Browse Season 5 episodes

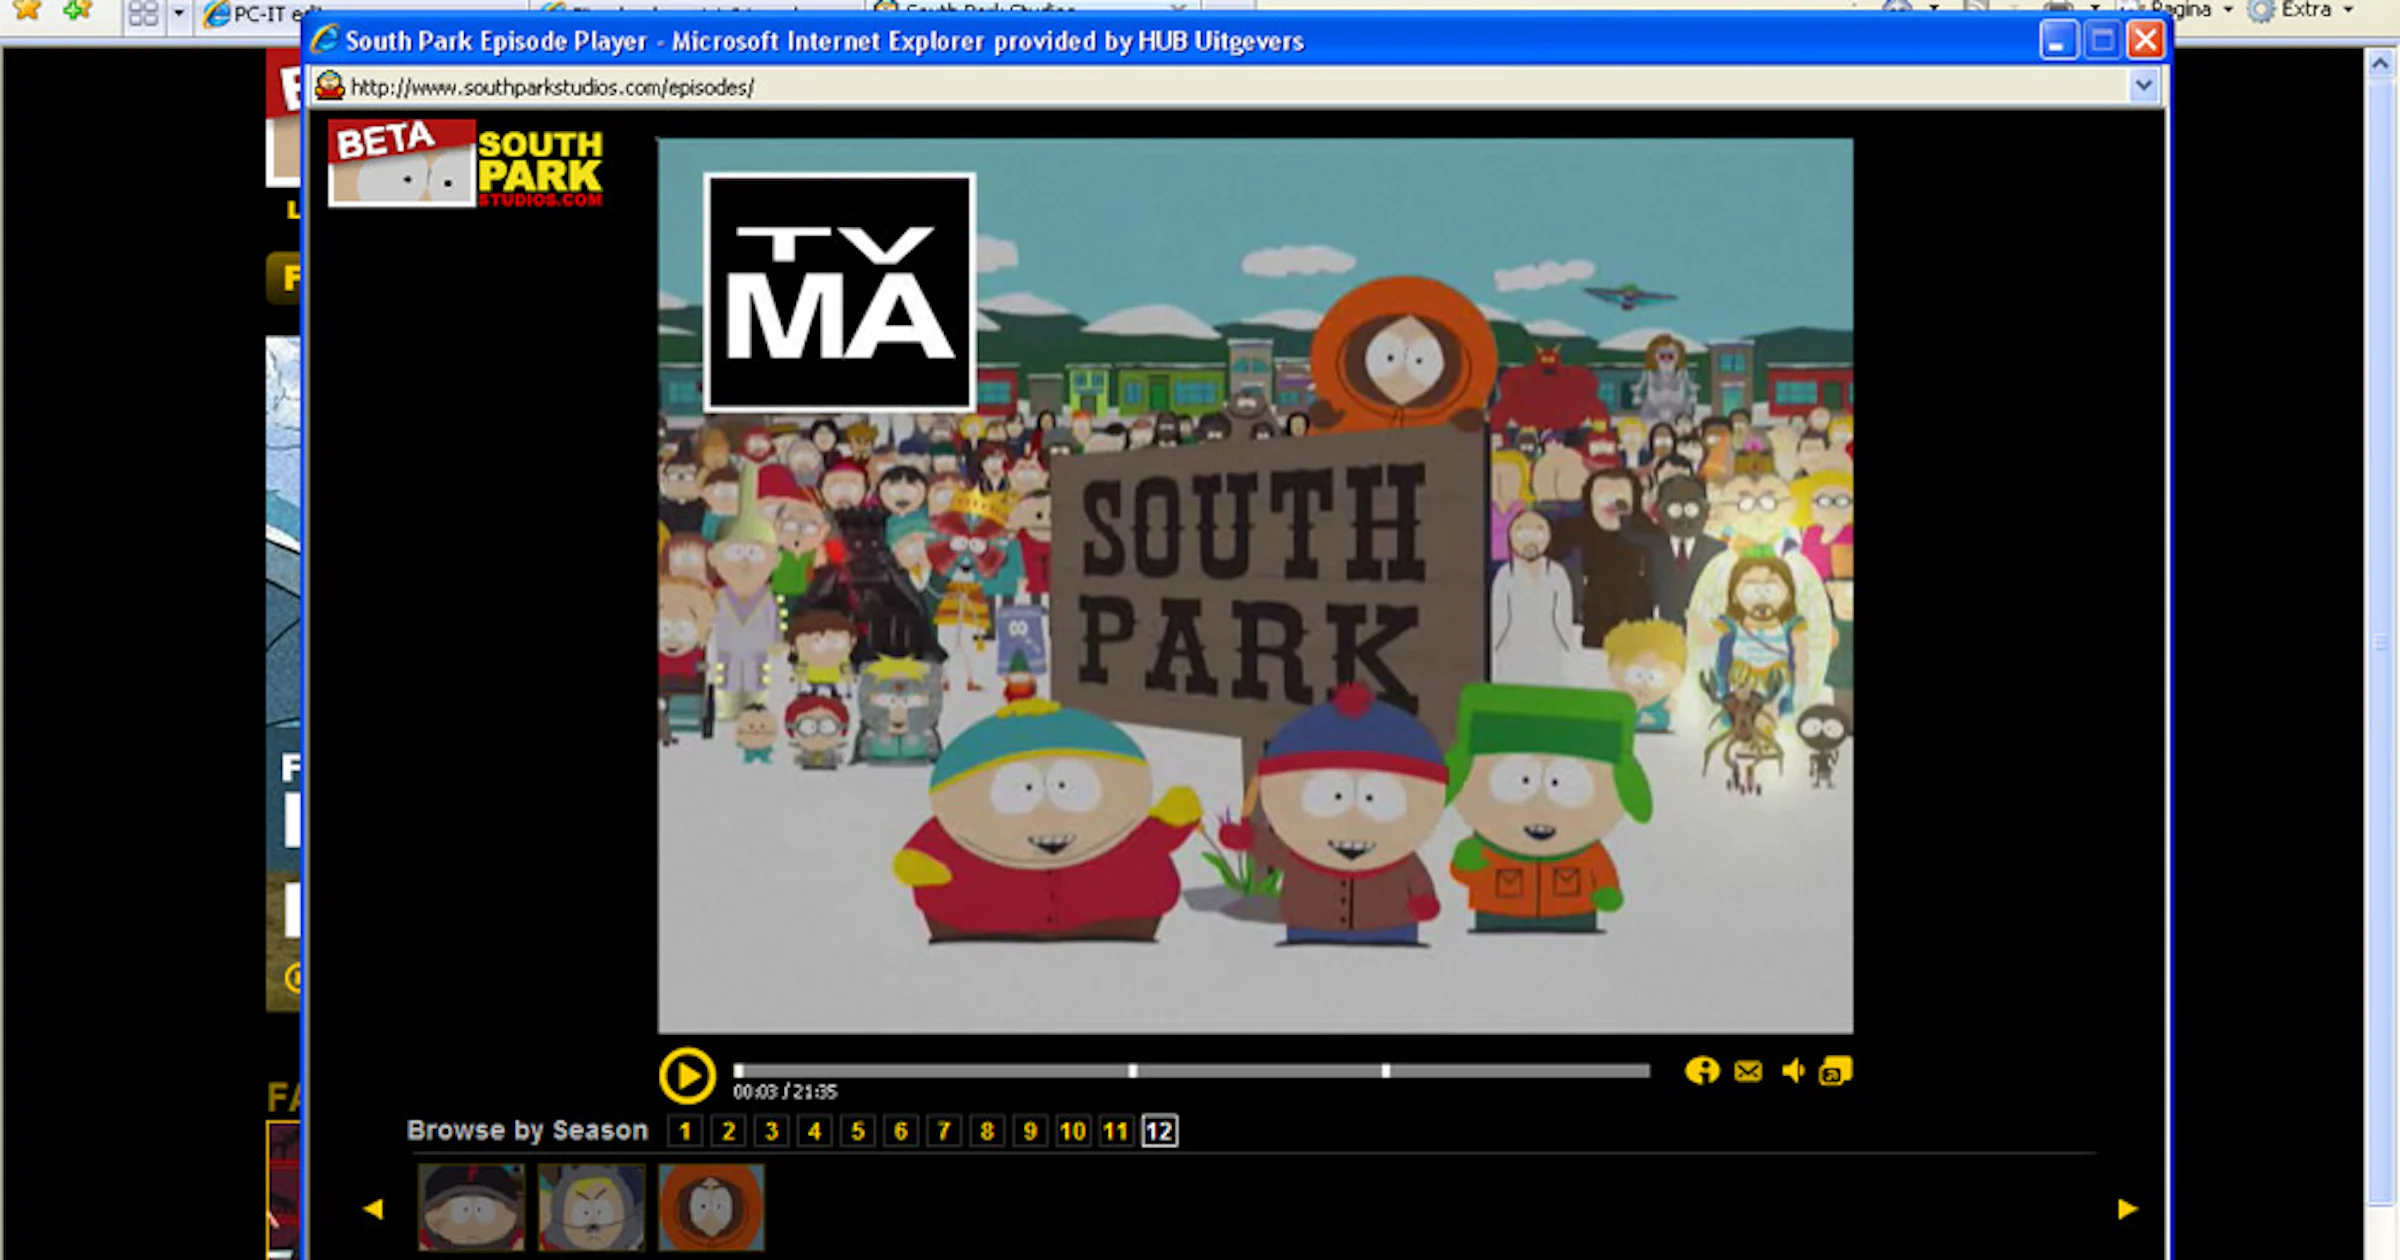[857, 1131]
